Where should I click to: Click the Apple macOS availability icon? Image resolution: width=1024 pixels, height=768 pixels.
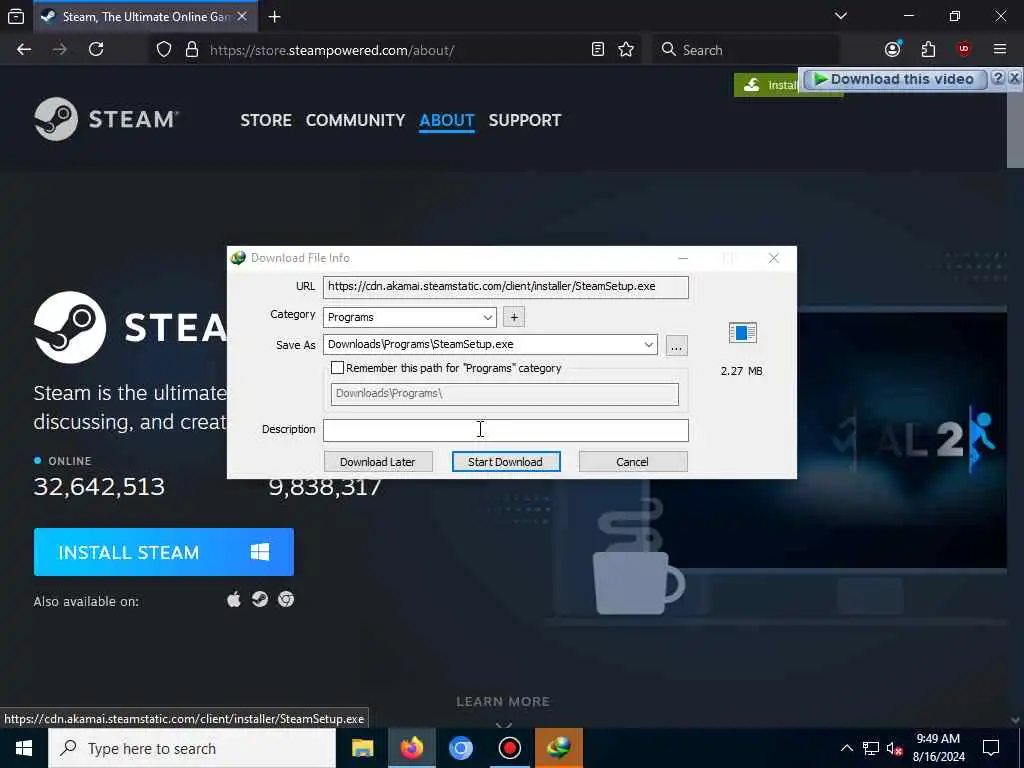click(234, 599)
